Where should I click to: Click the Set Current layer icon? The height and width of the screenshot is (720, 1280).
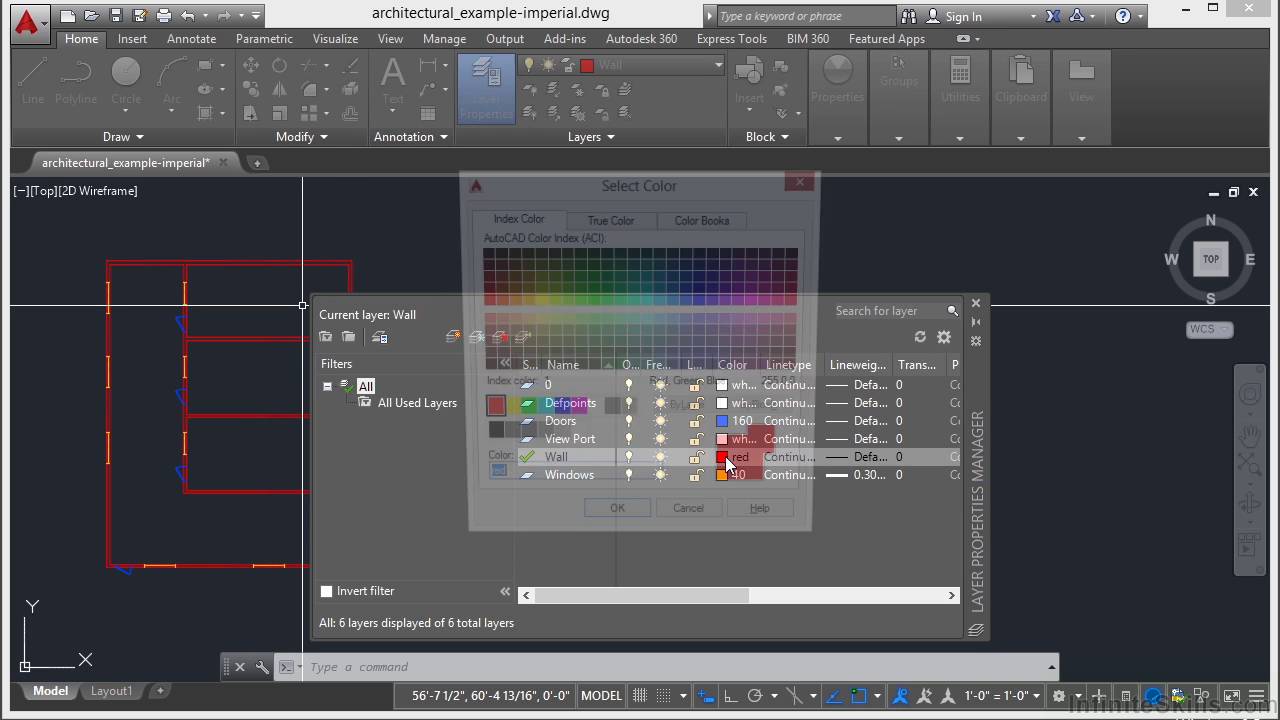tap(523, 337)
